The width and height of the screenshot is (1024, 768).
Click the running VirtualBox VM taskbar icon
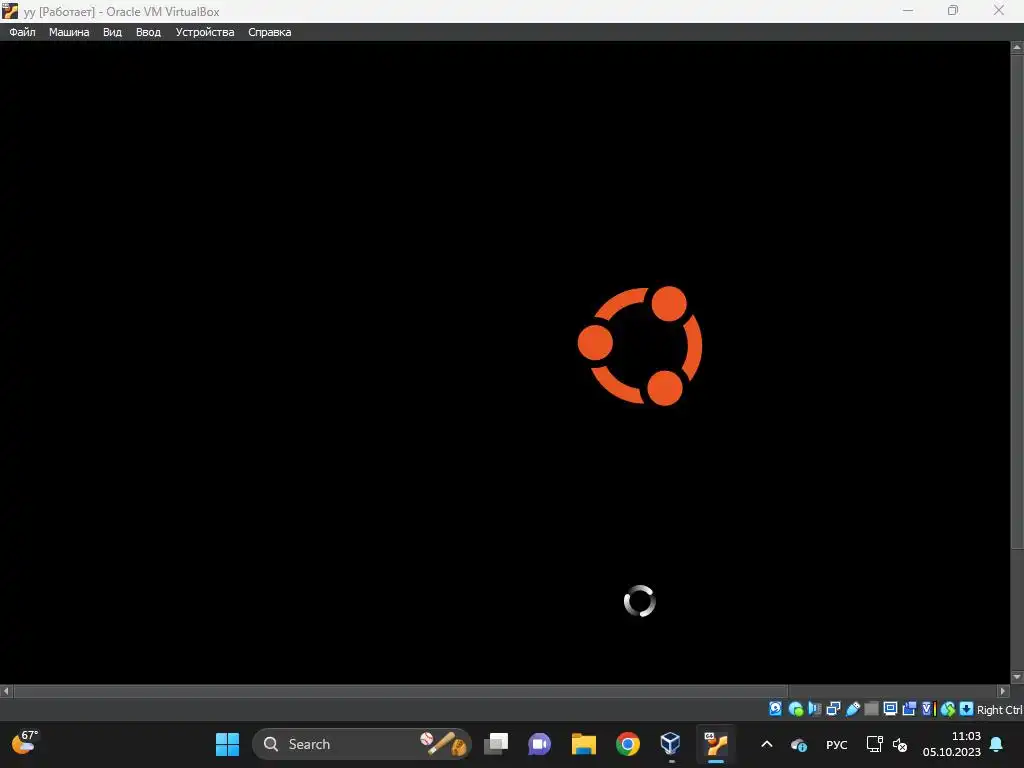pos(716,744)
